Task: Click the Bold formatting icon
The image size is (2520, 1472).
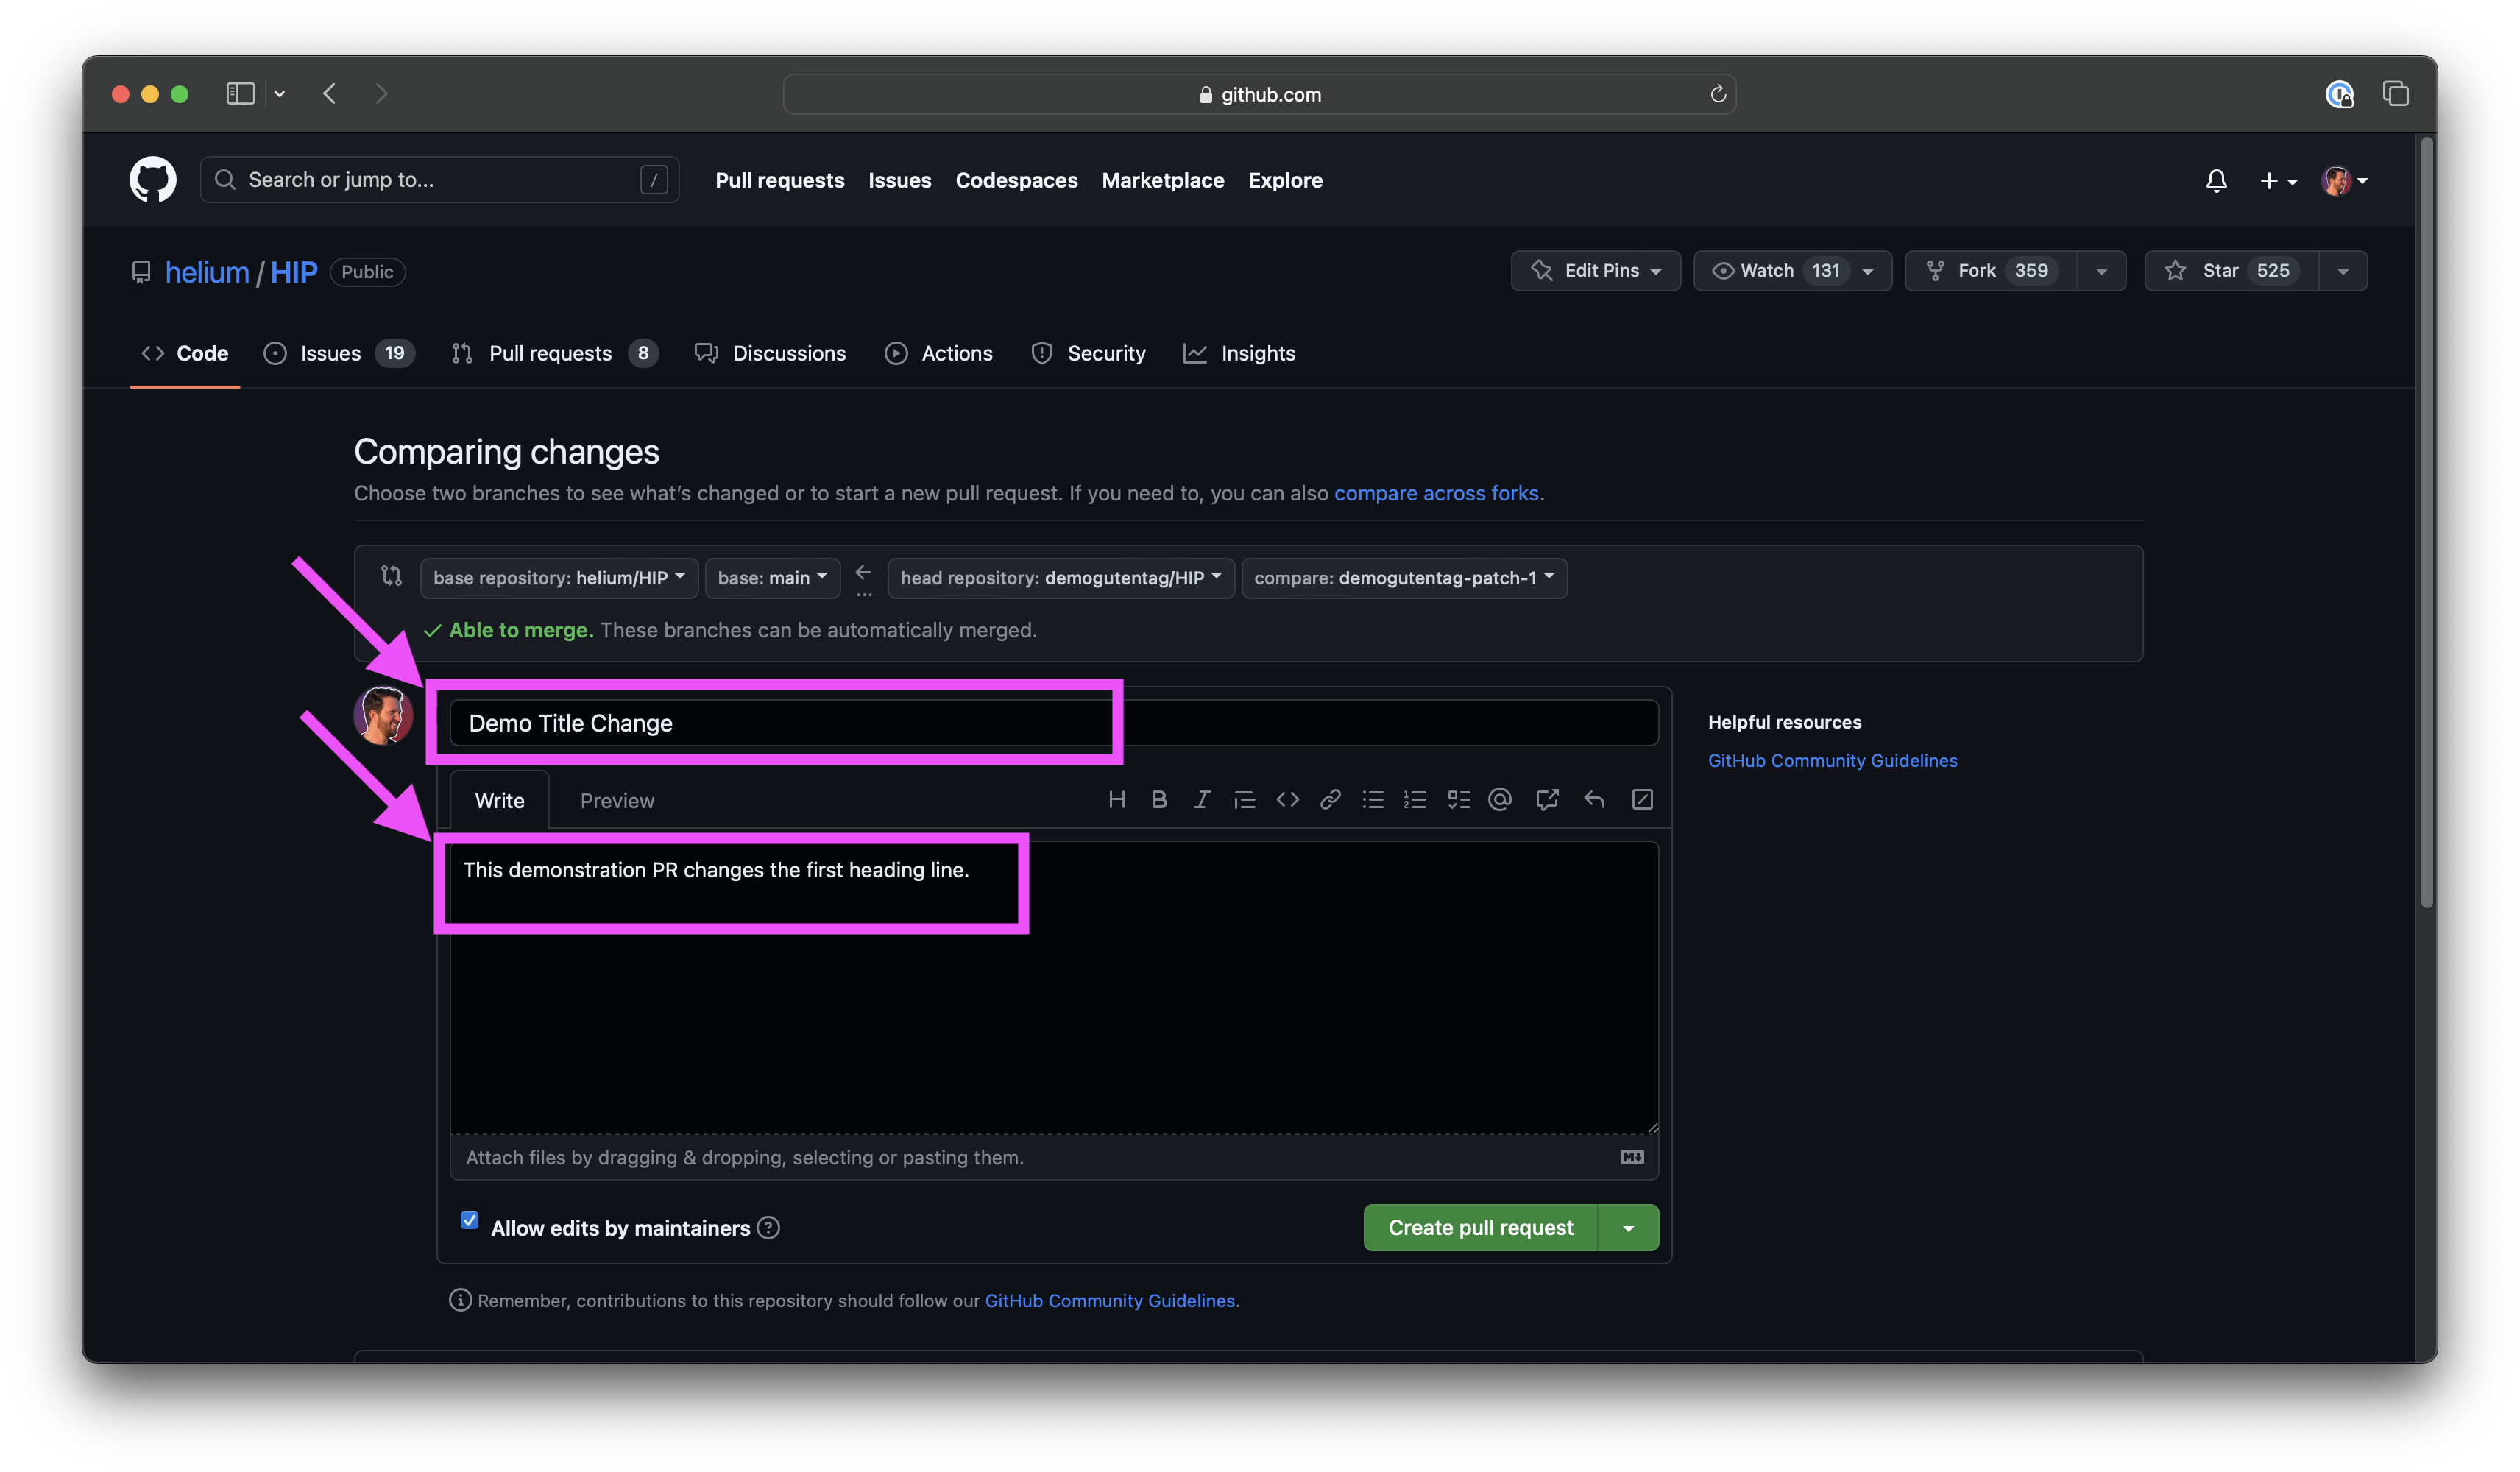Action: click(x=1159, y=799)
